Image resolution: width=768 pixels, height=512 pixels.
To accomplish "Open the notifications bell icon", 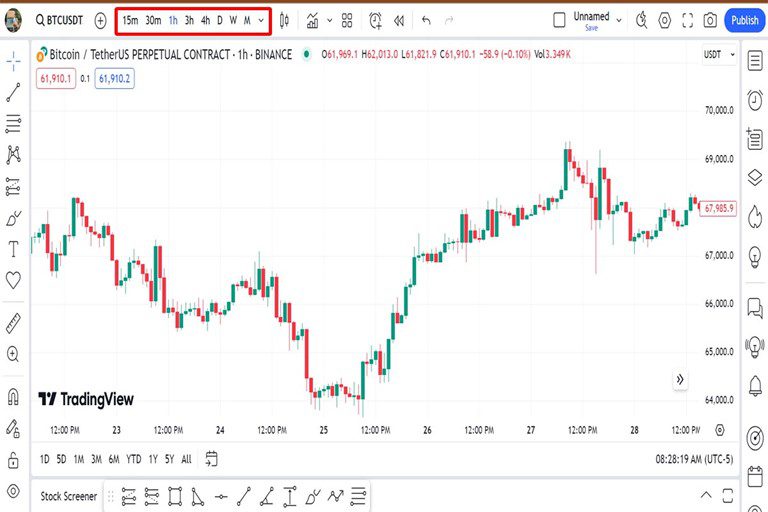I will [x=755, y=387].
